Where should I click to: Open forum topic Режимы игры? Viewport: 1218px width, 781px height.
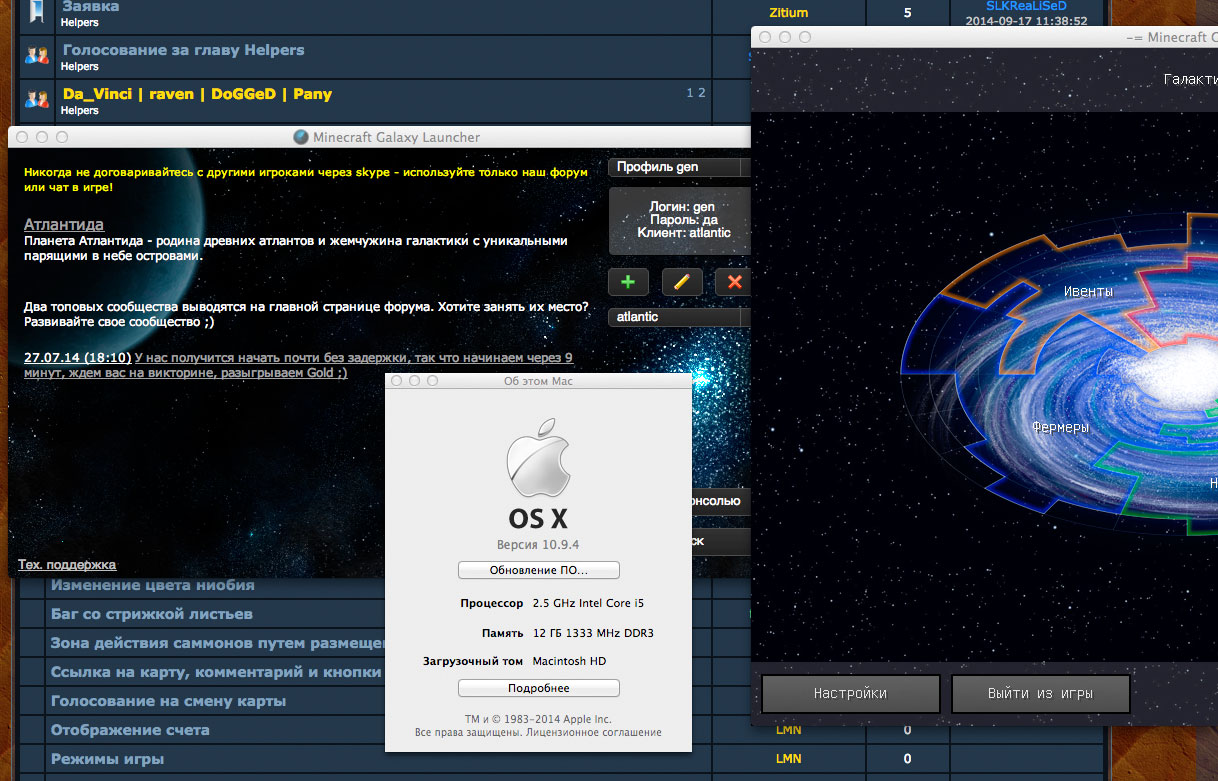click(108, 759)
